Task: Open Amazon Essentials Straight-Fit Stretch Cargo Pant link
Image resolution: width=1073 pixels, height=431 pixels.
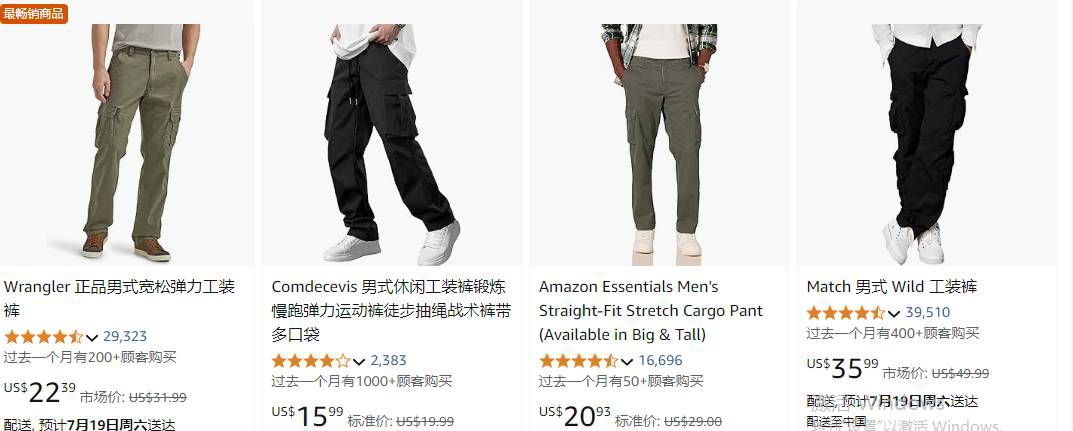Action: pyautogui.click(x=651, y=311)
